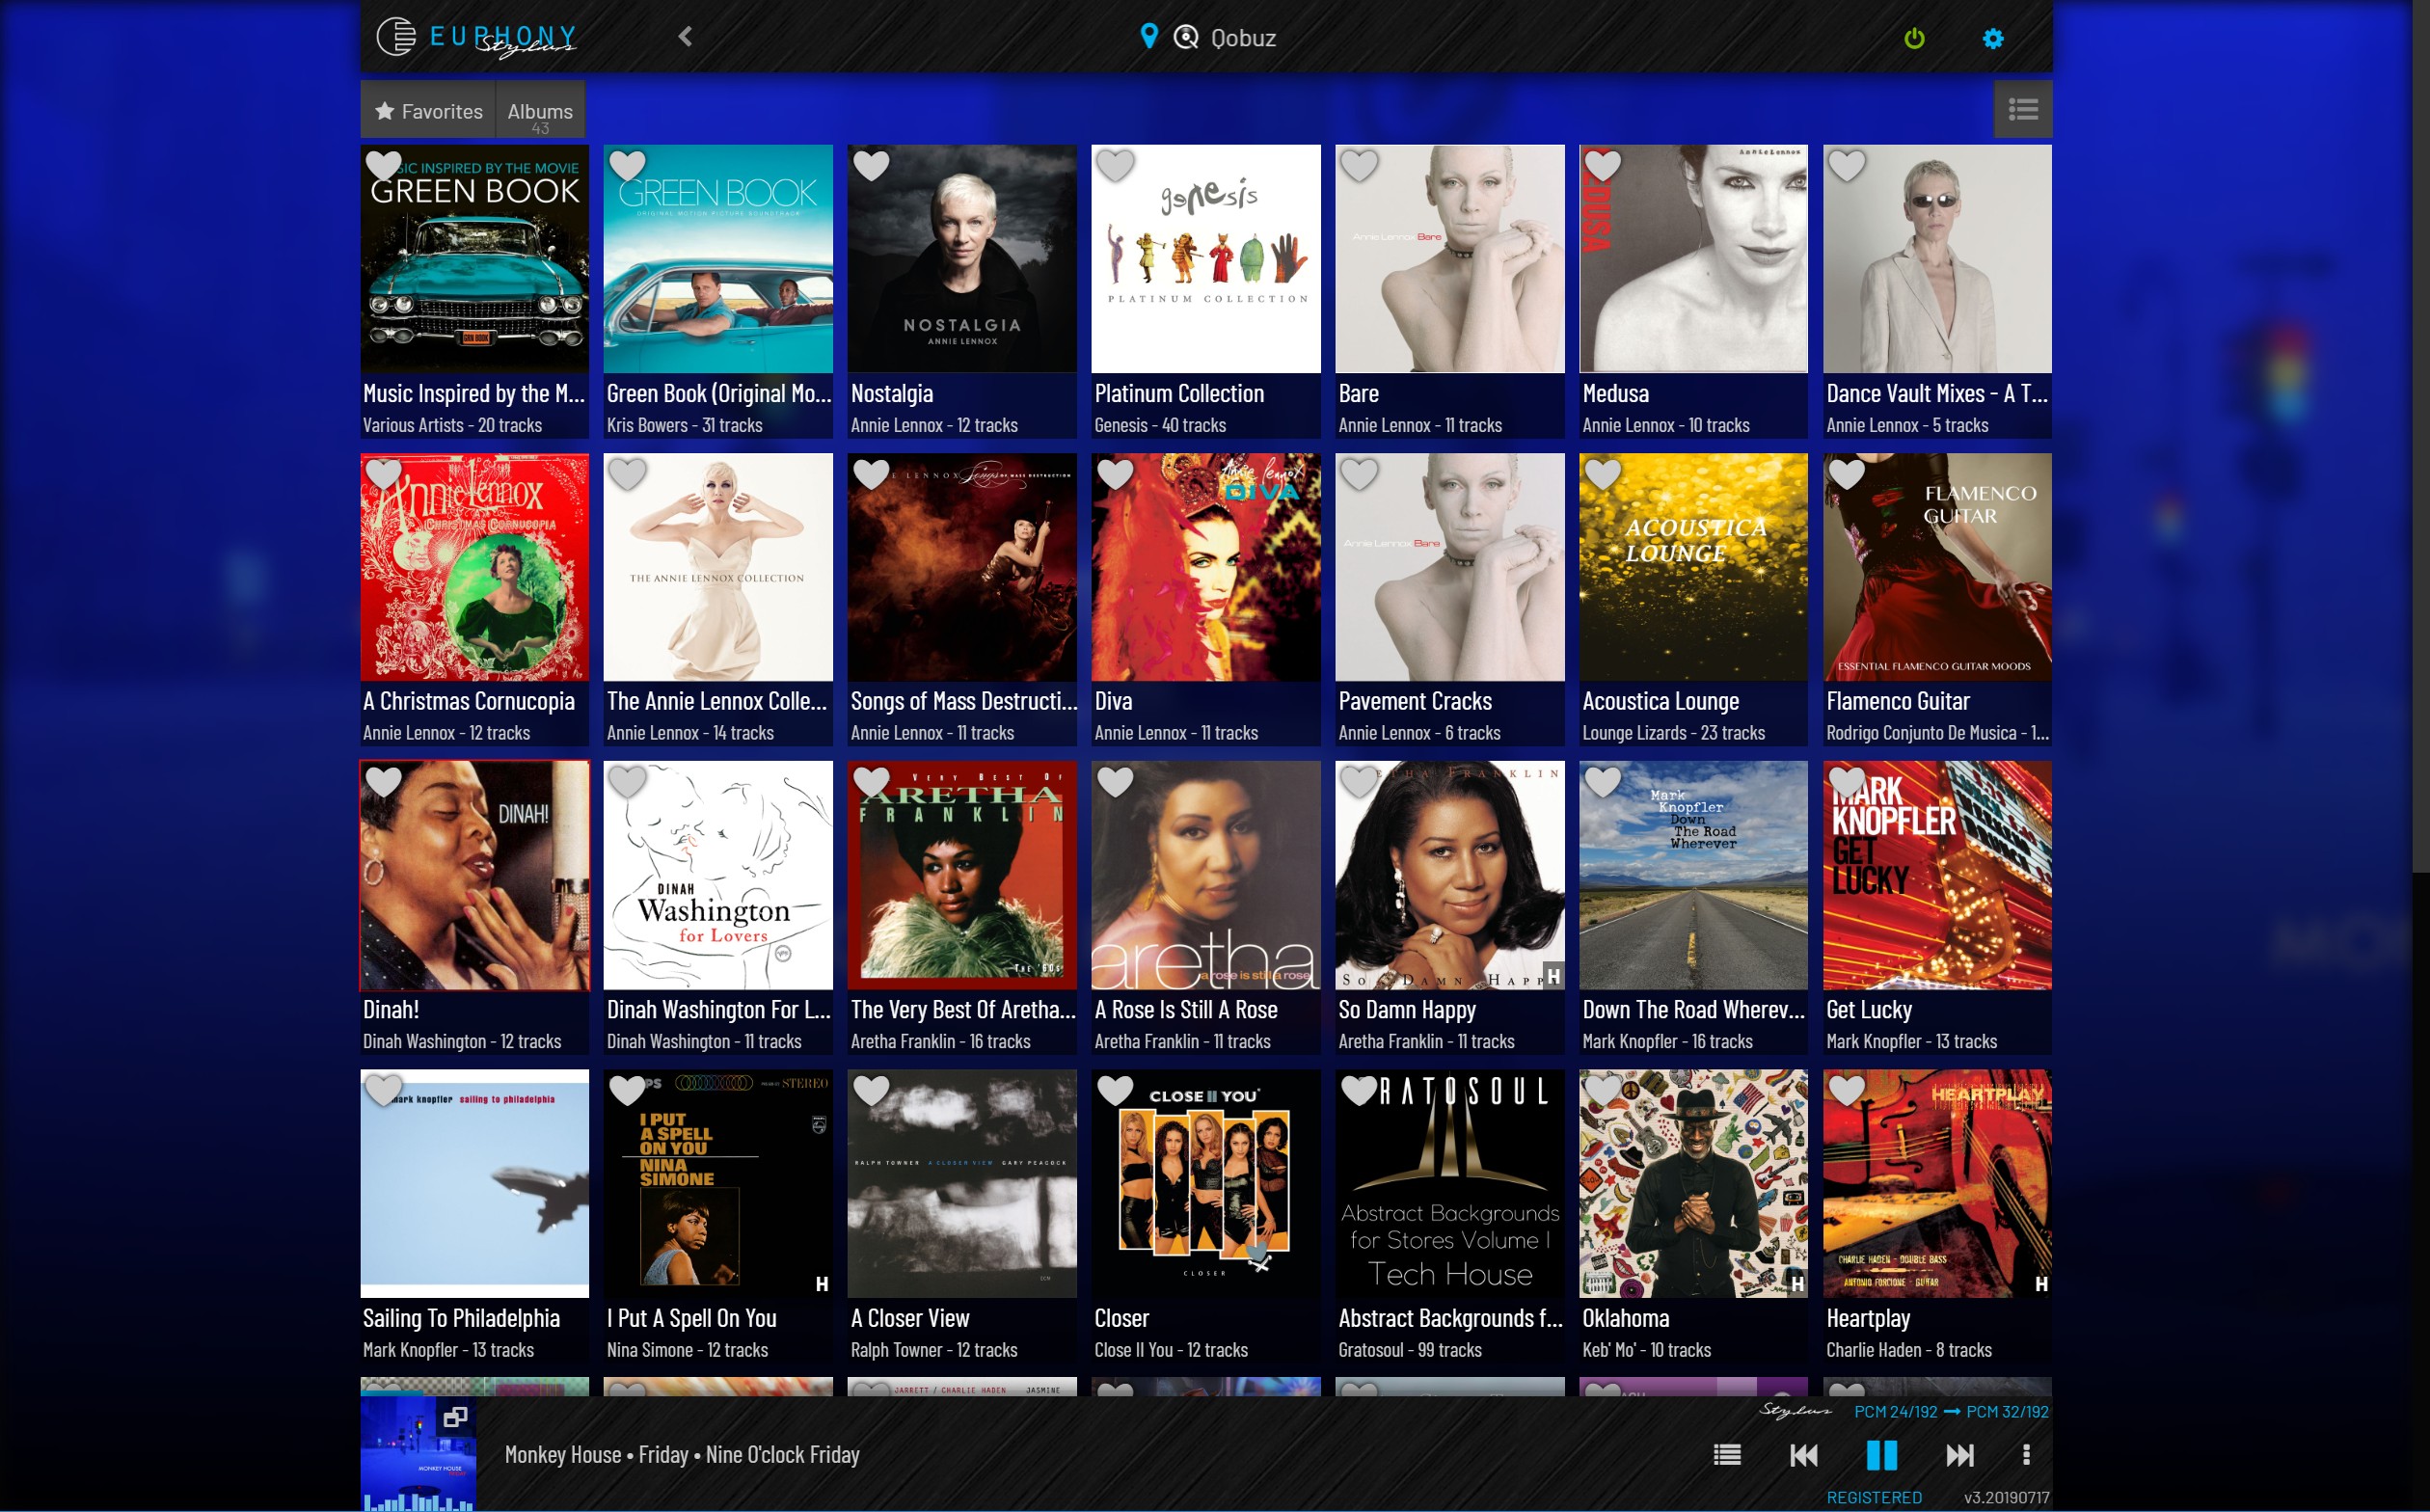This screenshot has height=1512, width=2430.
Task: Click the power icon in header
Action: tap(1914, 38)
